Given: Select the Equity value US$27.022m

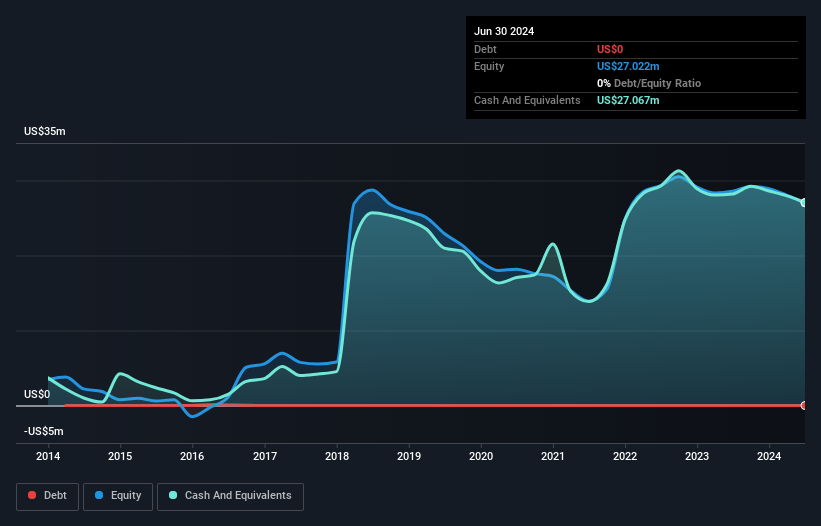Looking at the screenshot, I should coord(628,66).
